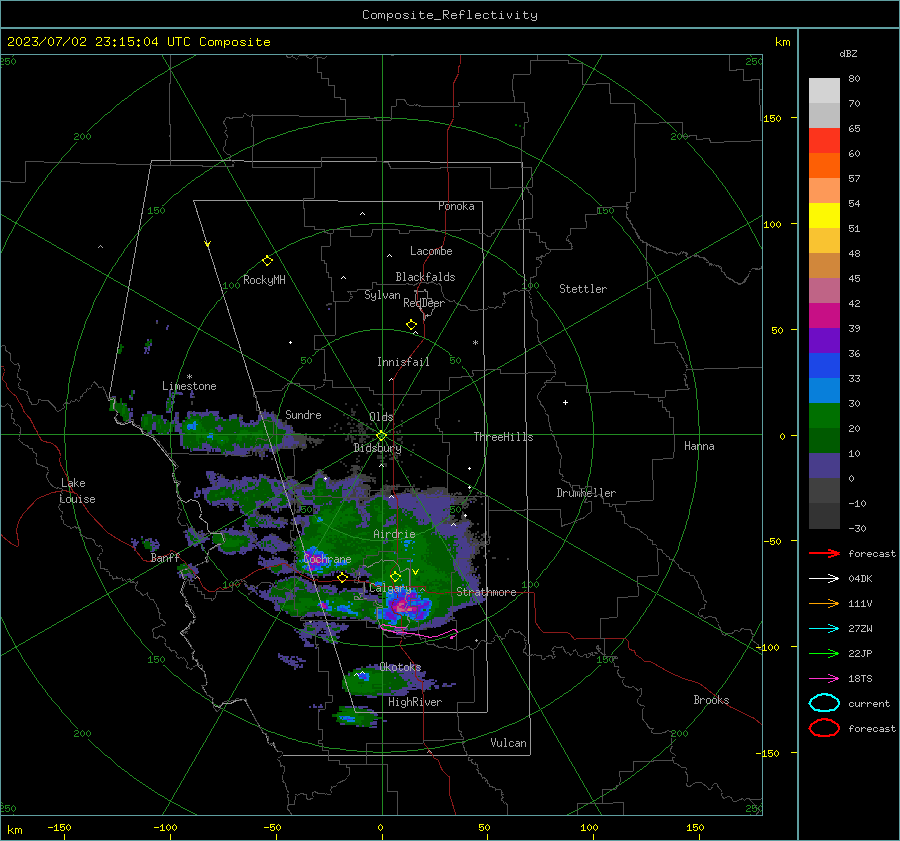This screenshot has width=900, height=841.
Task: Click the Sundre city label
Action: pyautogui.click(x=303, y=414)
